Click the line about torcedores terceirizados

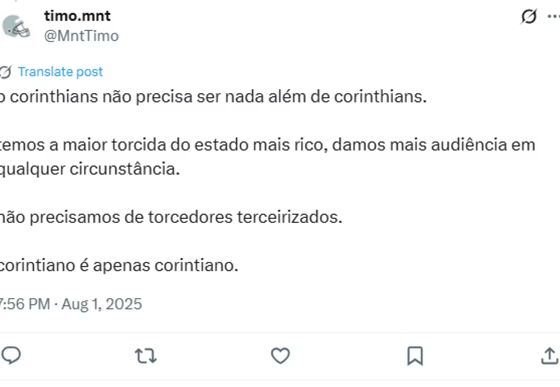point(171,217)
